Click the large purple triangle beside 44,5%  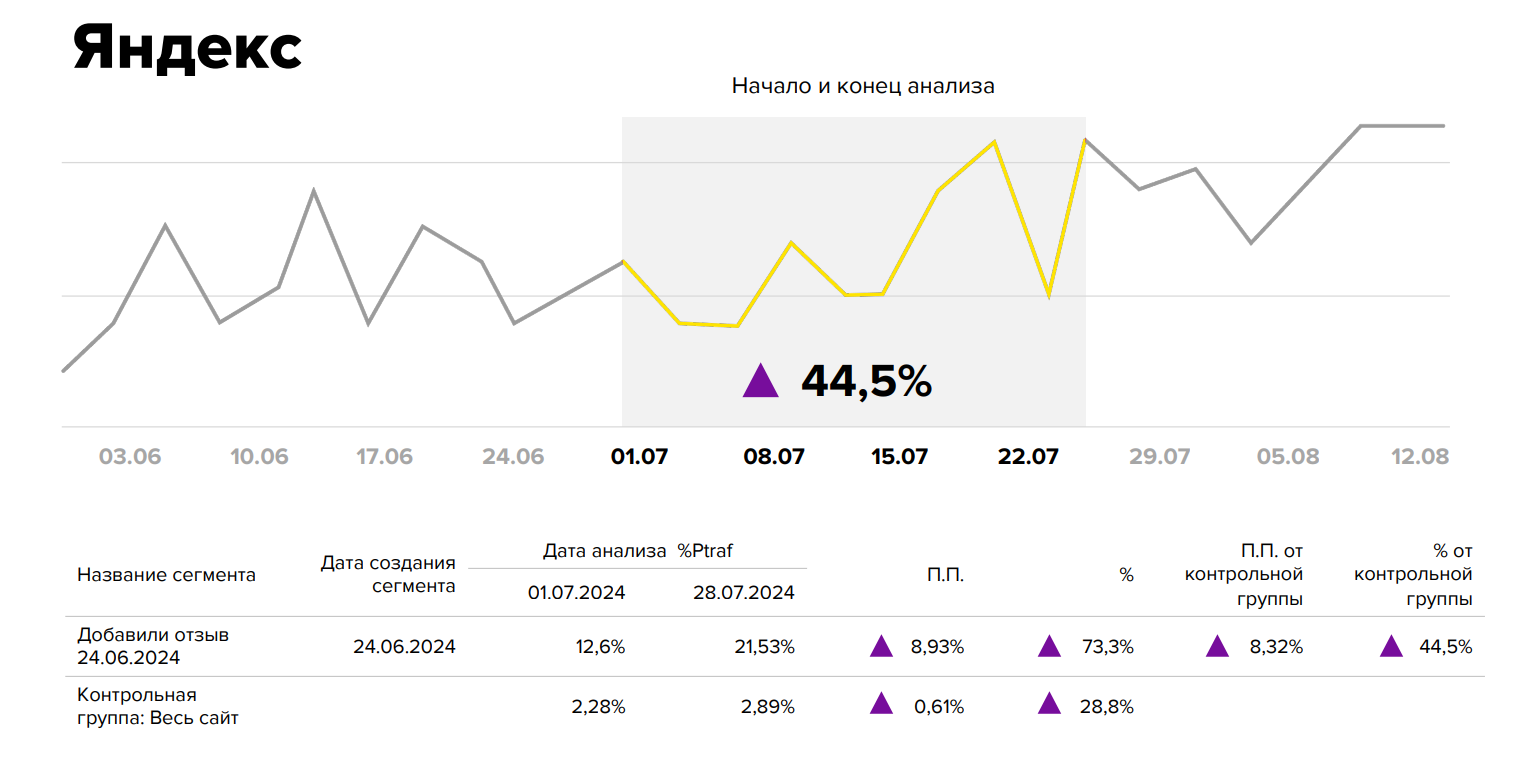click(x=760, y=382)
